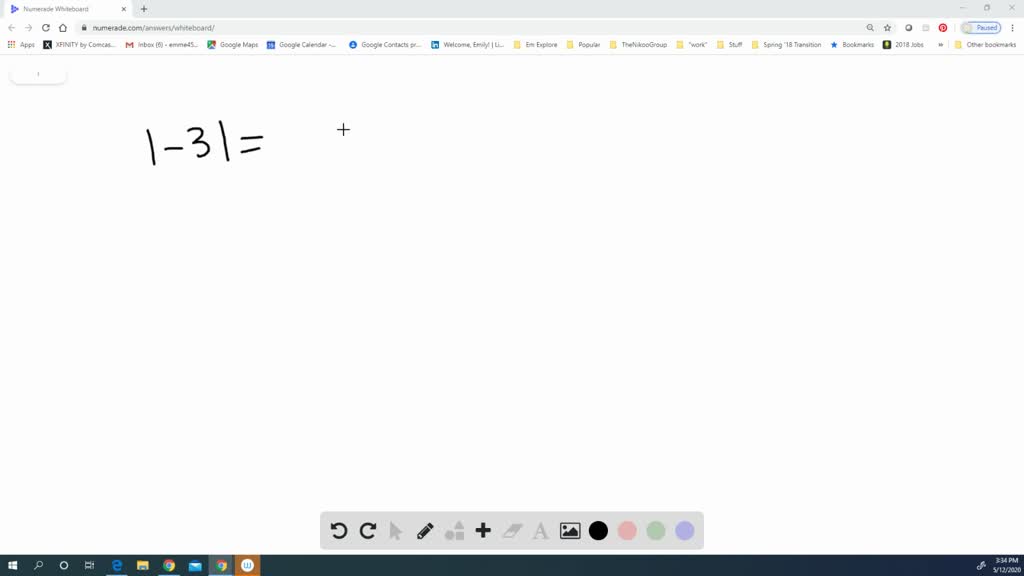1024x576 pixels.
Task: Select the pointer selection tool
Action: [x=396, y=531]
